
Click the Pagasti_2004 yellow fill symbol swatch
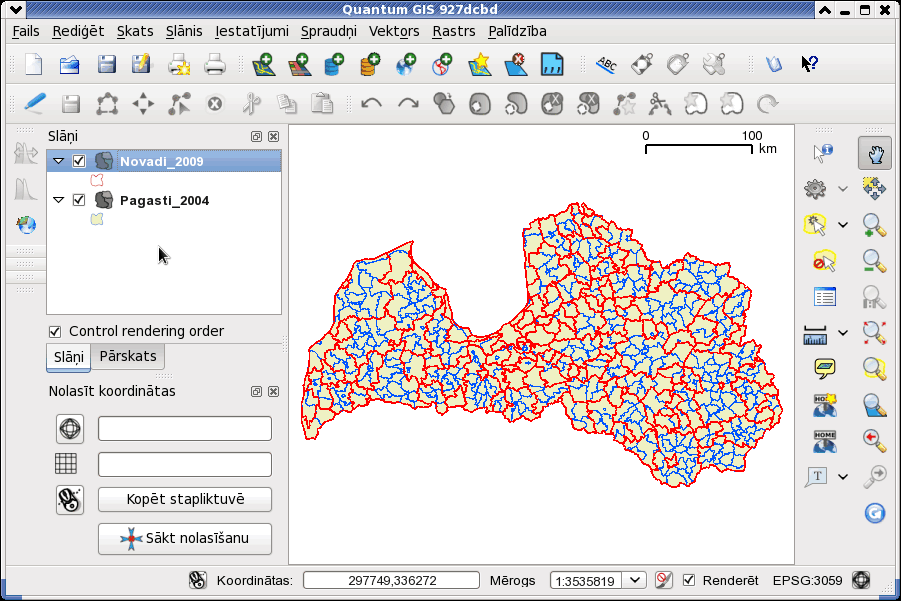coord(97,219)
